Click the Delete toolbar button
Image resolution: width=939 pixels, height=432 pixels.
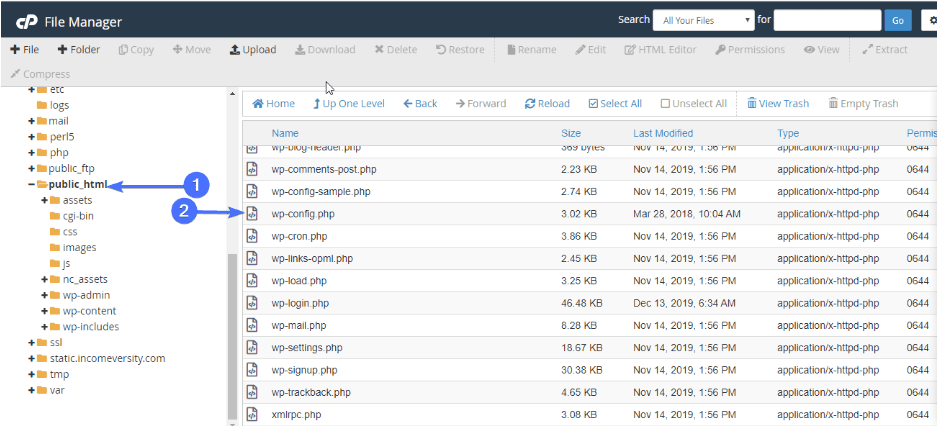click(396, 50)
